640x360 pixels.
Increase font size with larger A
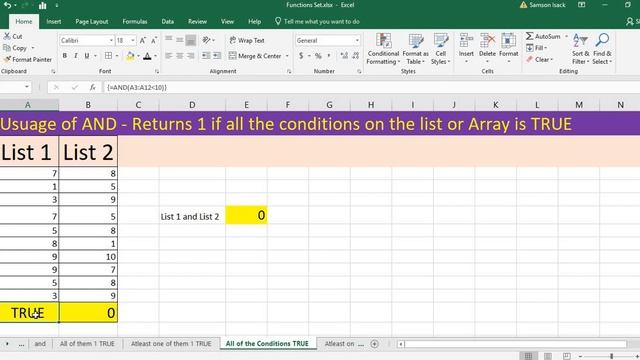click(x=142, y=40)
